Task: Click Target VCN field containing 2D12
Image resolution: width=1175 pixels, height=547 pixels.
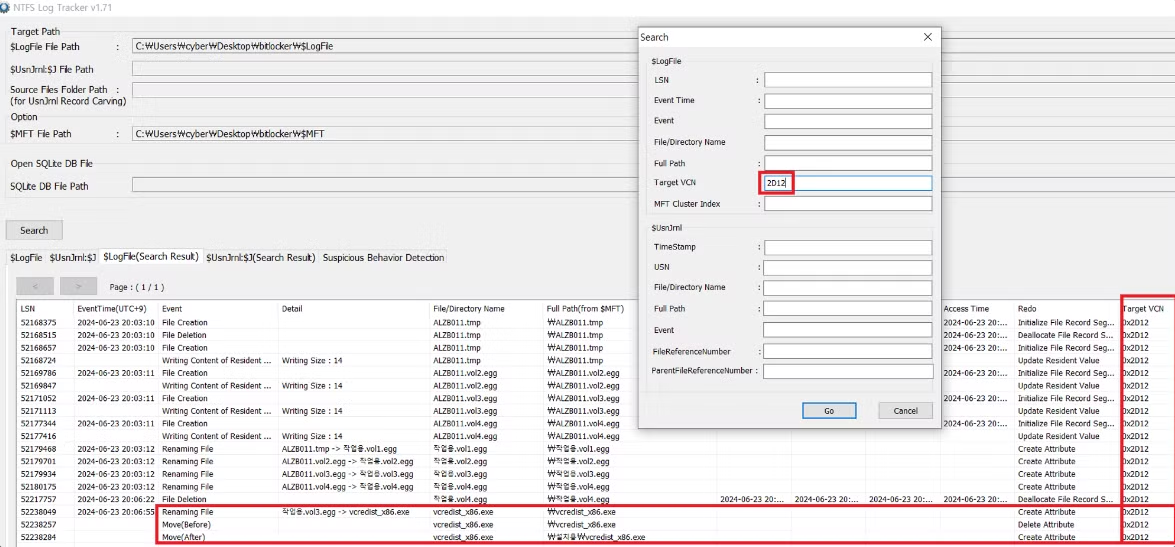Action: (x=848, y=183)
